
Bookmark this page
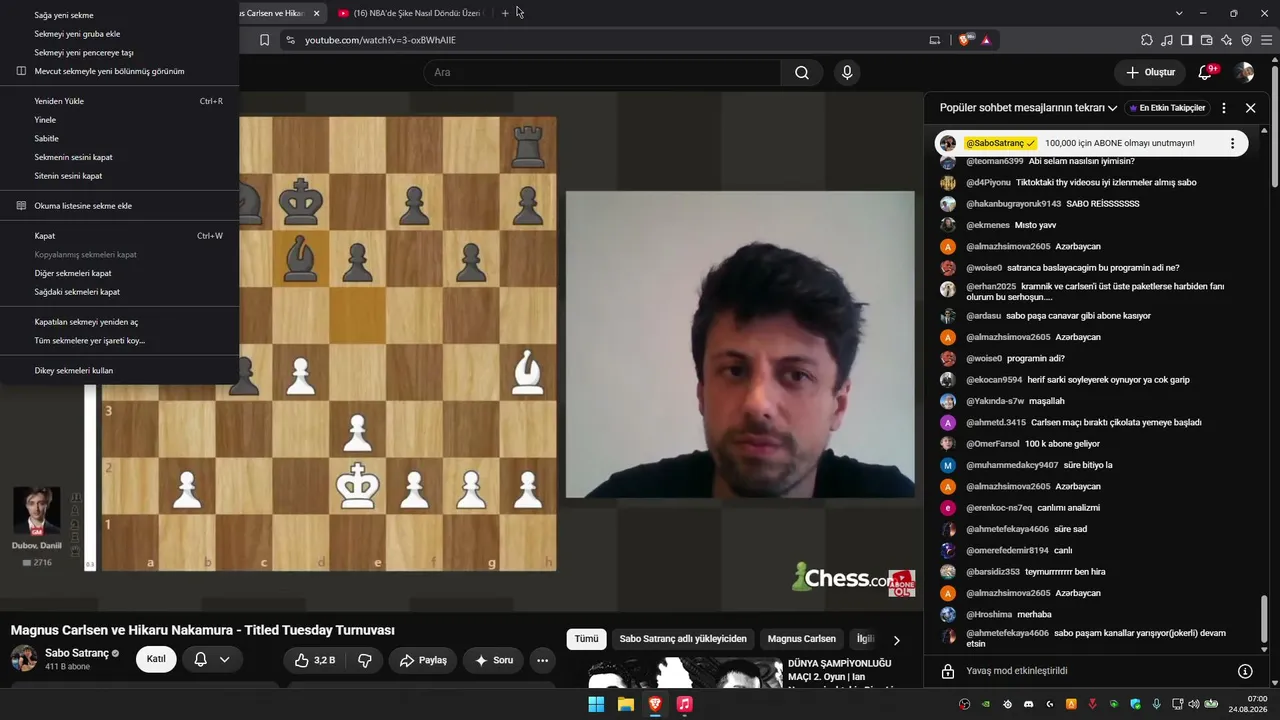tap(264, 40)
